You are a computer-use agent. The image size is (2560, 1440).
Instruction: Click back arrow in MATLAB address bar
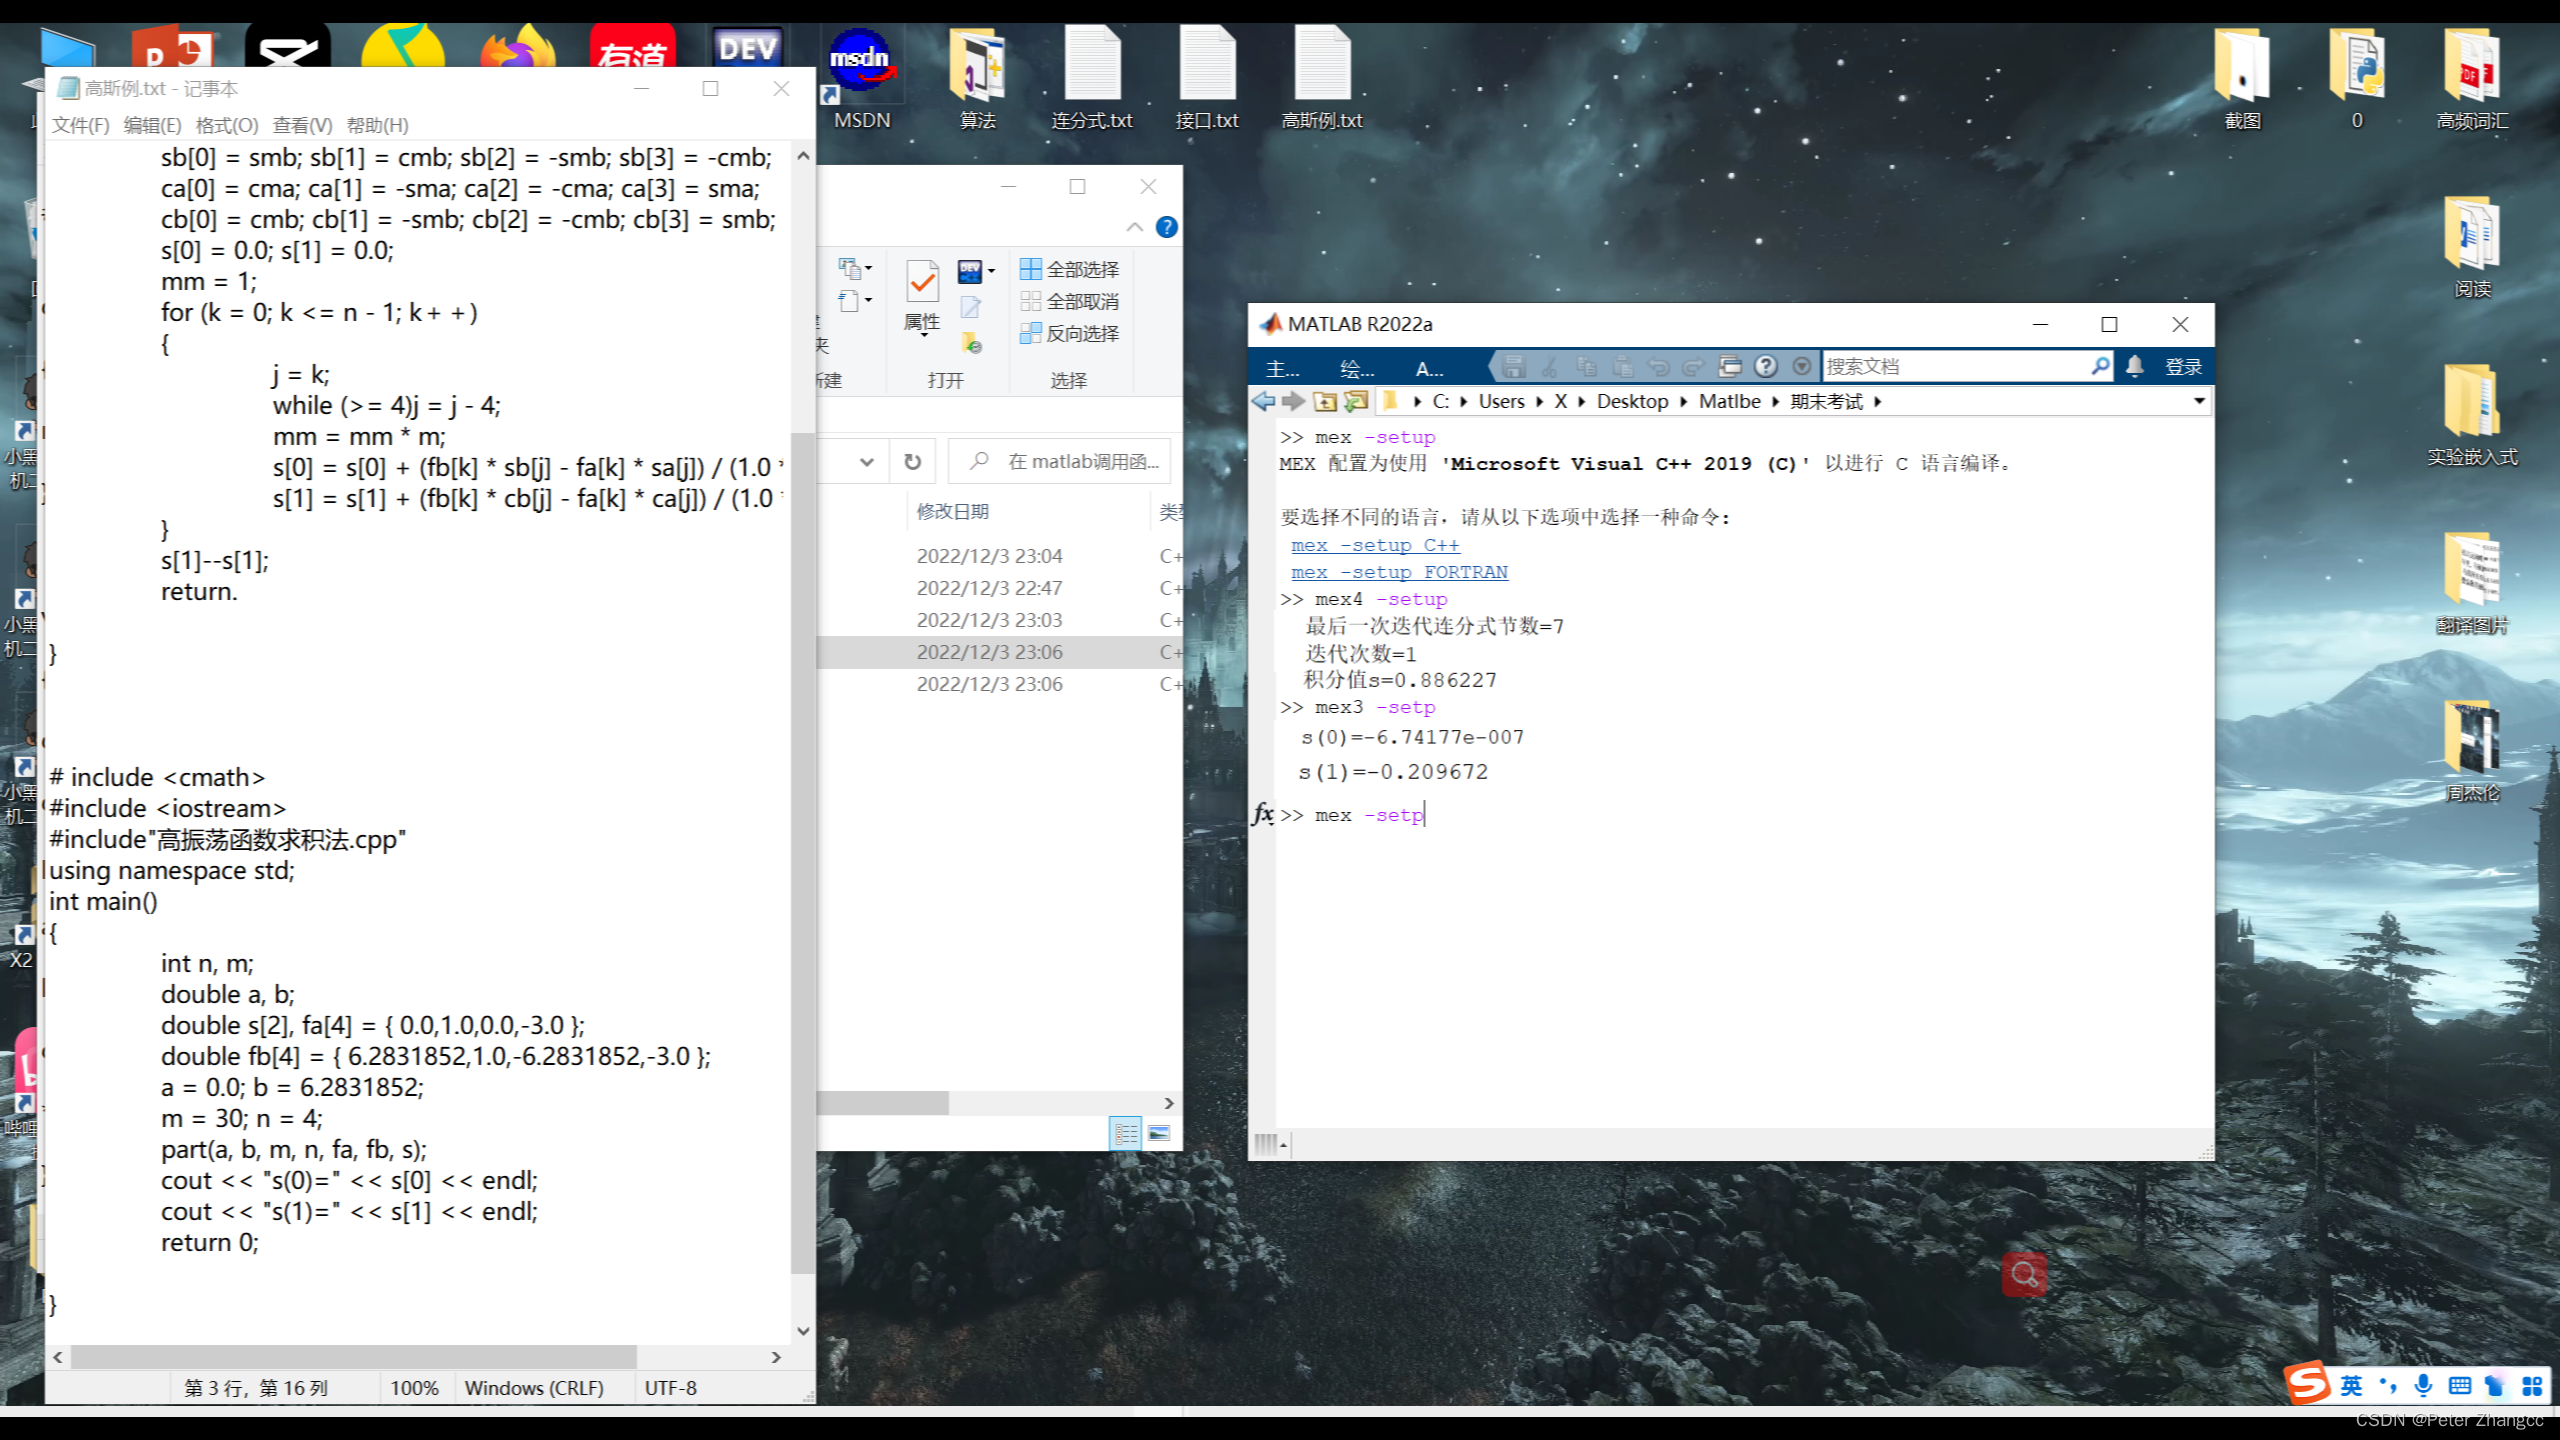pyautogui.click(x=1263, y=402)
